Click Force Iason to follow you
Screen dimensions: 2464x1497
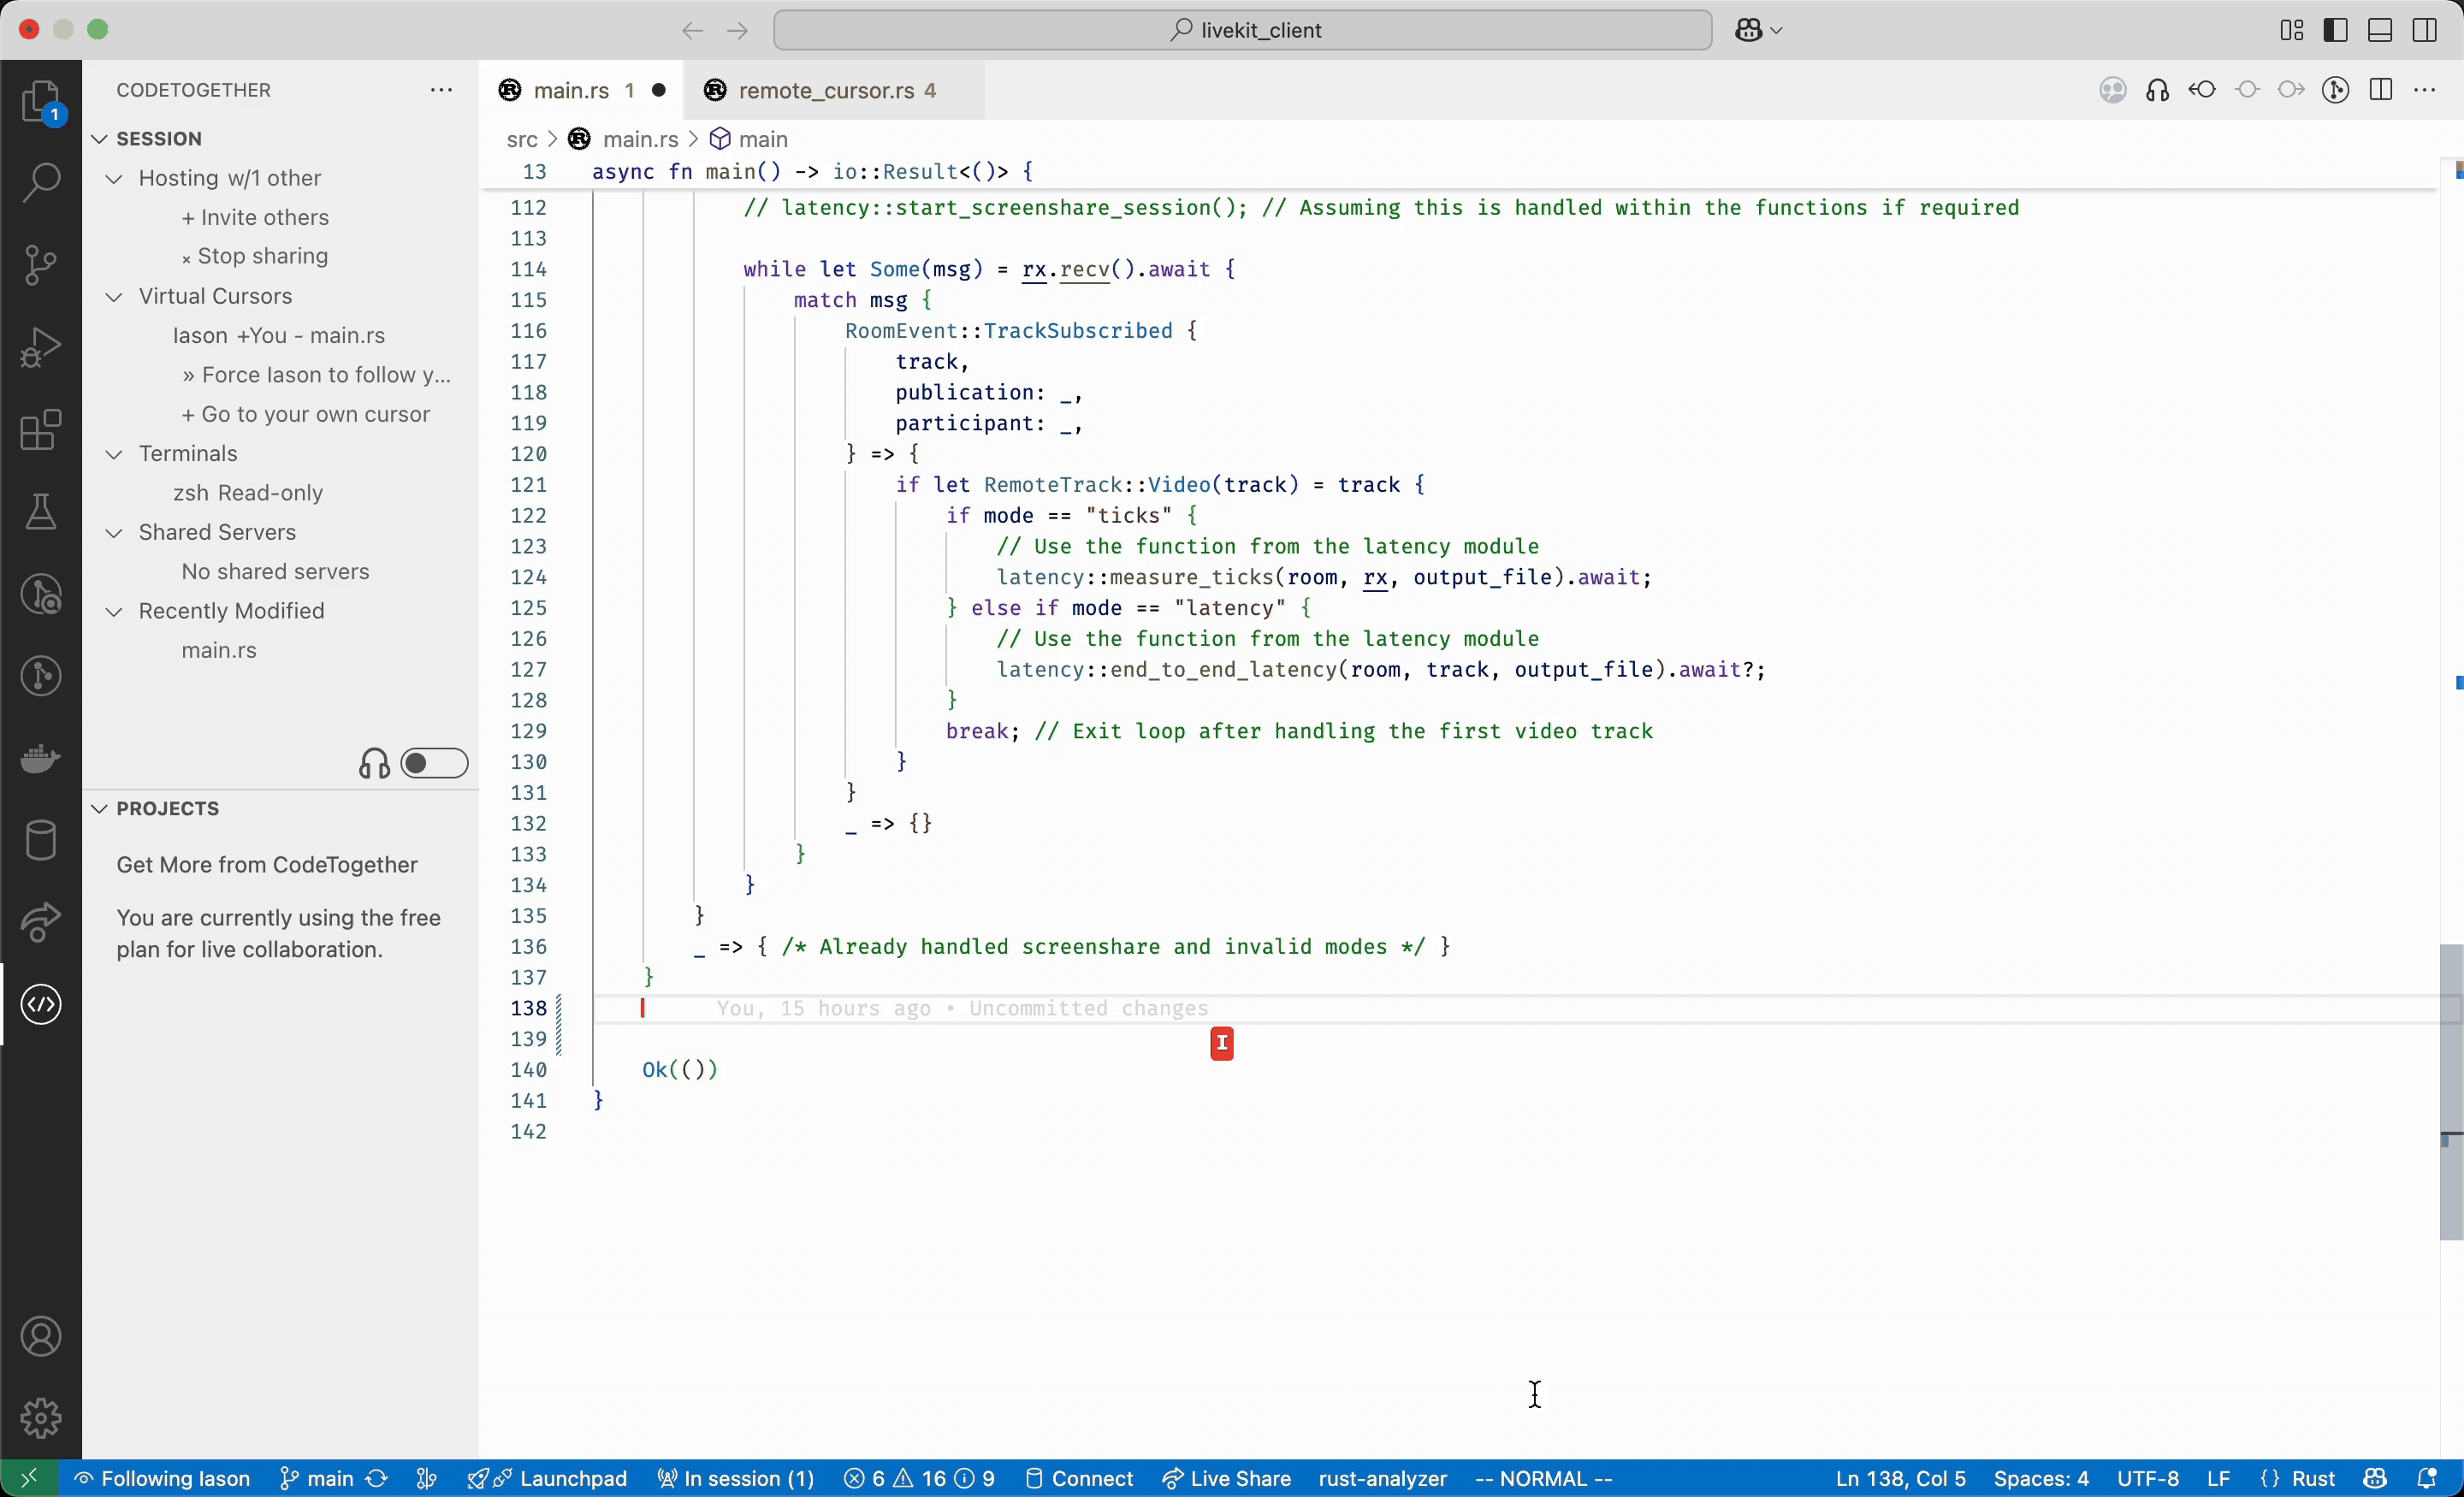coord(316,375)
